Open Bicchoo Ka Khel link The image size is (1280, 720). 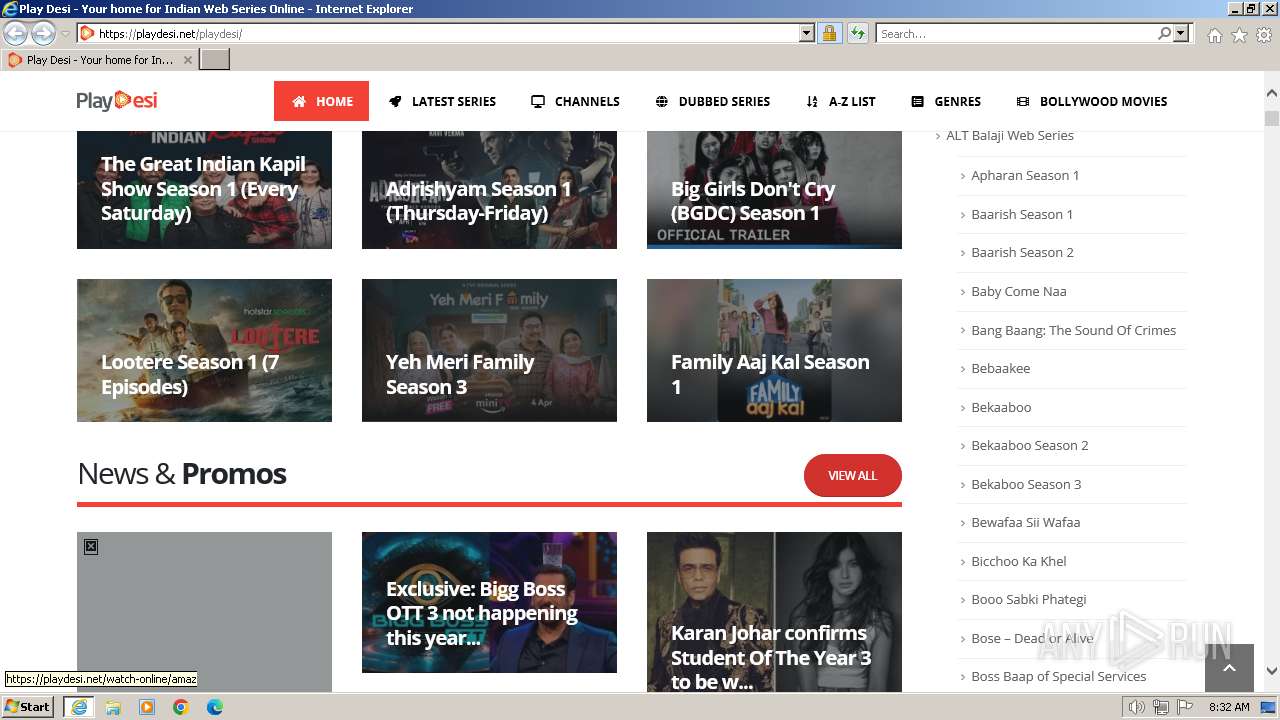(1019, 561)
